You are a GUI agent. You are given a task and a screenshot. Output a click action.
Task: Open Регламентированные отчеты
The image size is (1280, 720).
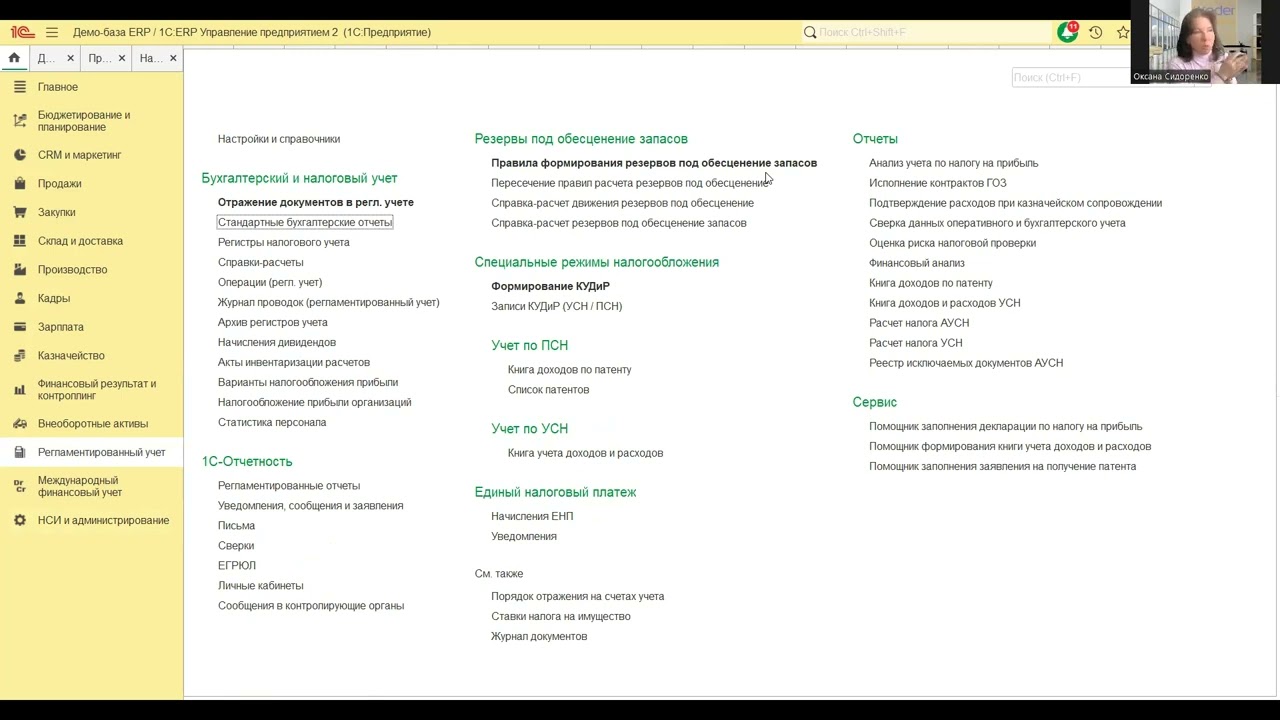[289, 486]
